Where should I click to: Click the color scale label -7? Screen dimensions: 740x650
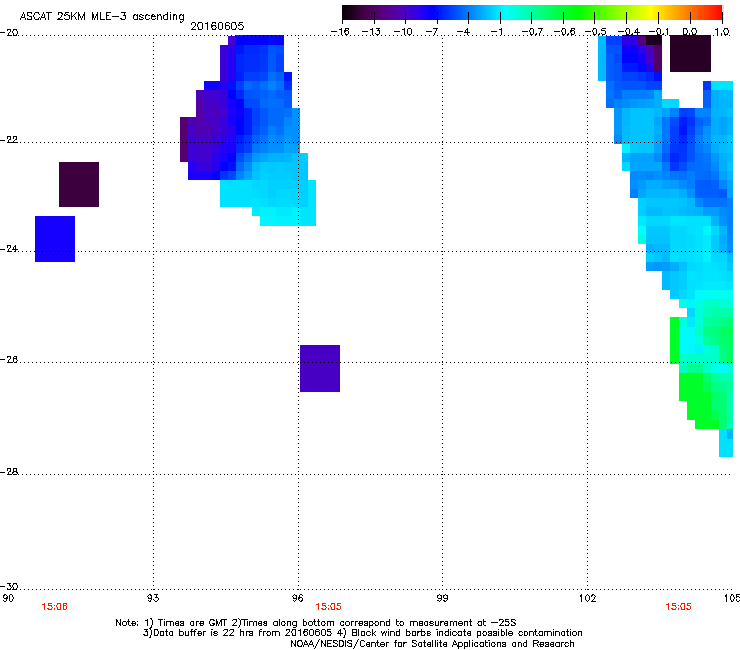coord(432,32)
